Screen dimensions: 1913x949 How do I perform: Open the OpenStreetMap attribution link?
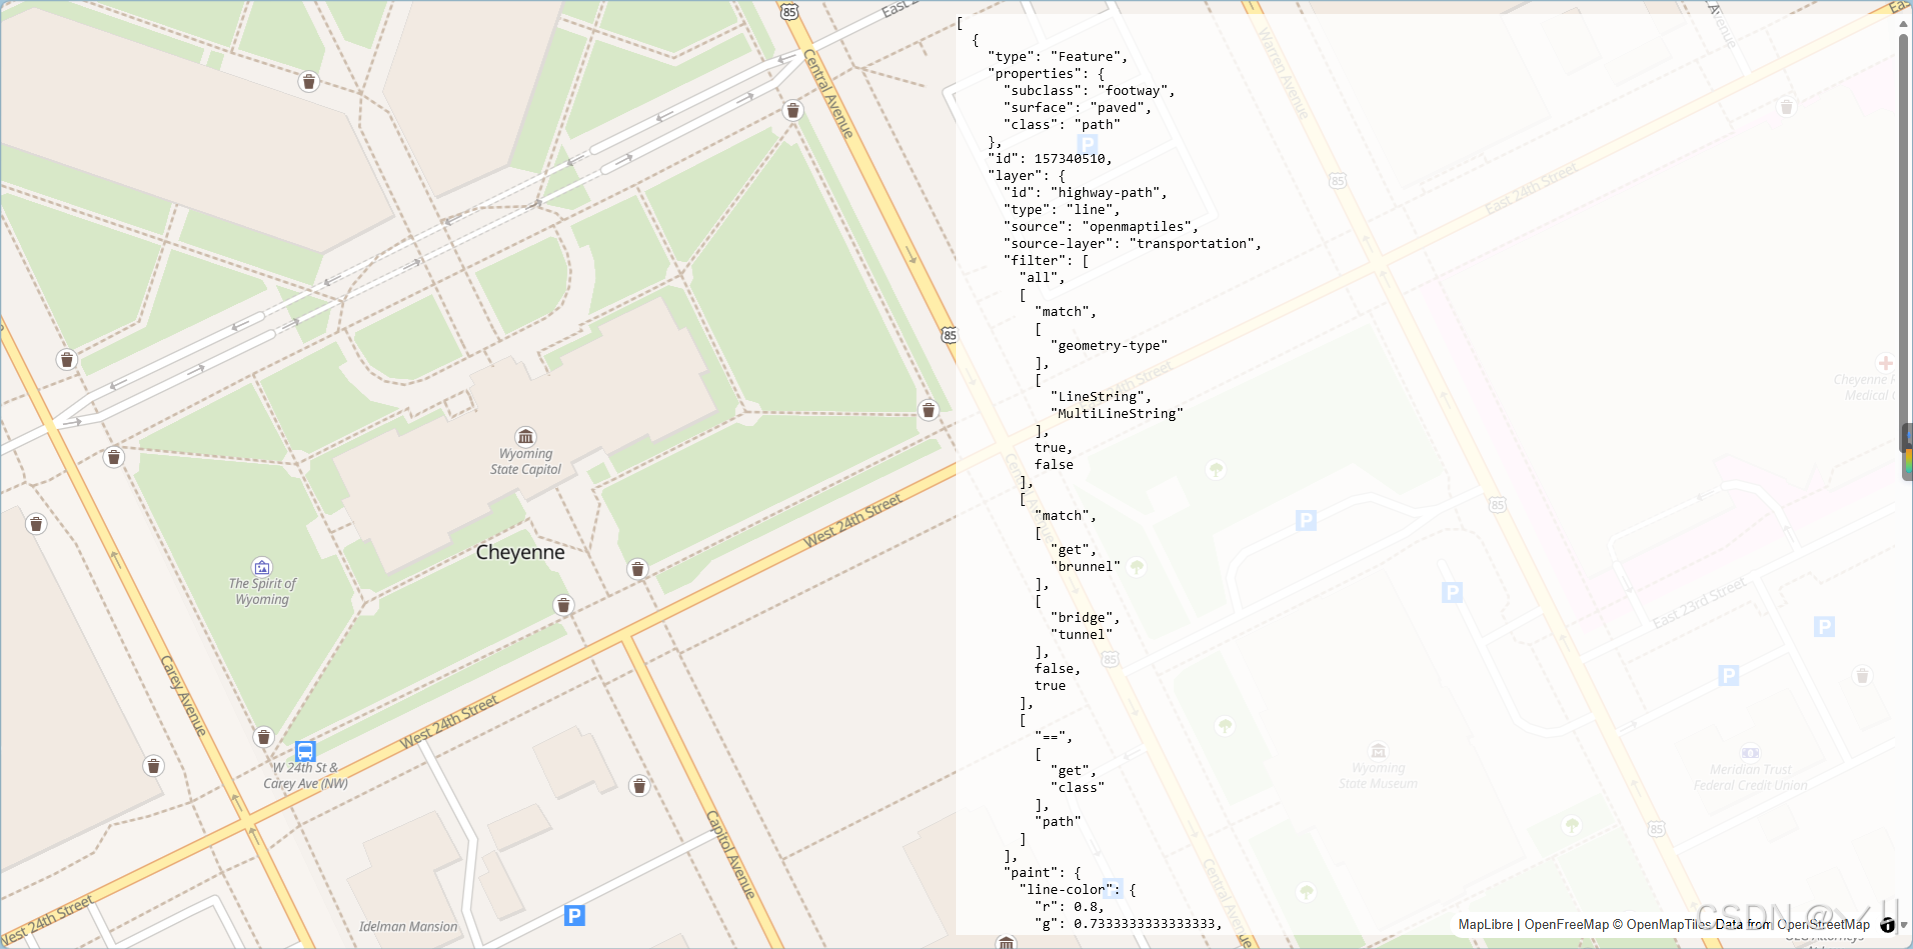pyautogui.click(x=1823, y=925)
